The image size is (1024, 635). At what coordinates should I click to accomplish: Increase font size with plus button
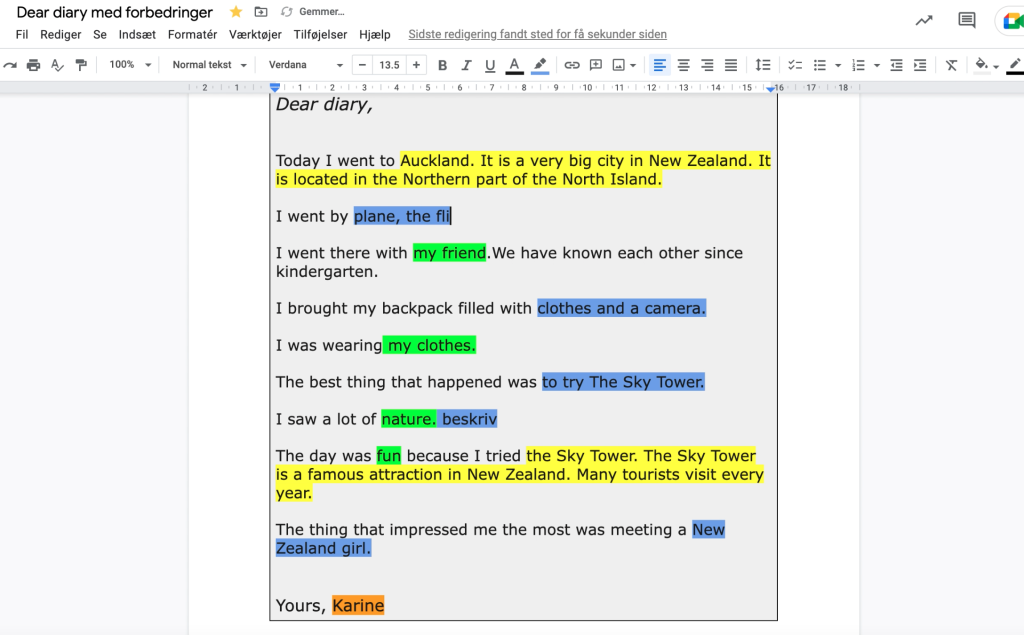(416, 65)
